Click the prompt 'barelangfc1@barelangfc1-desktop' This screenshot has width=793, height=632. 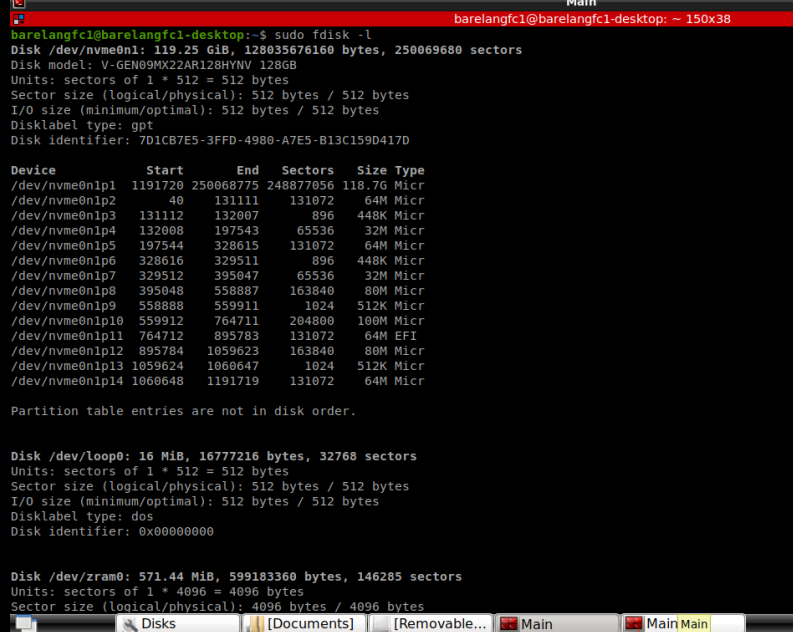(127, 35)
